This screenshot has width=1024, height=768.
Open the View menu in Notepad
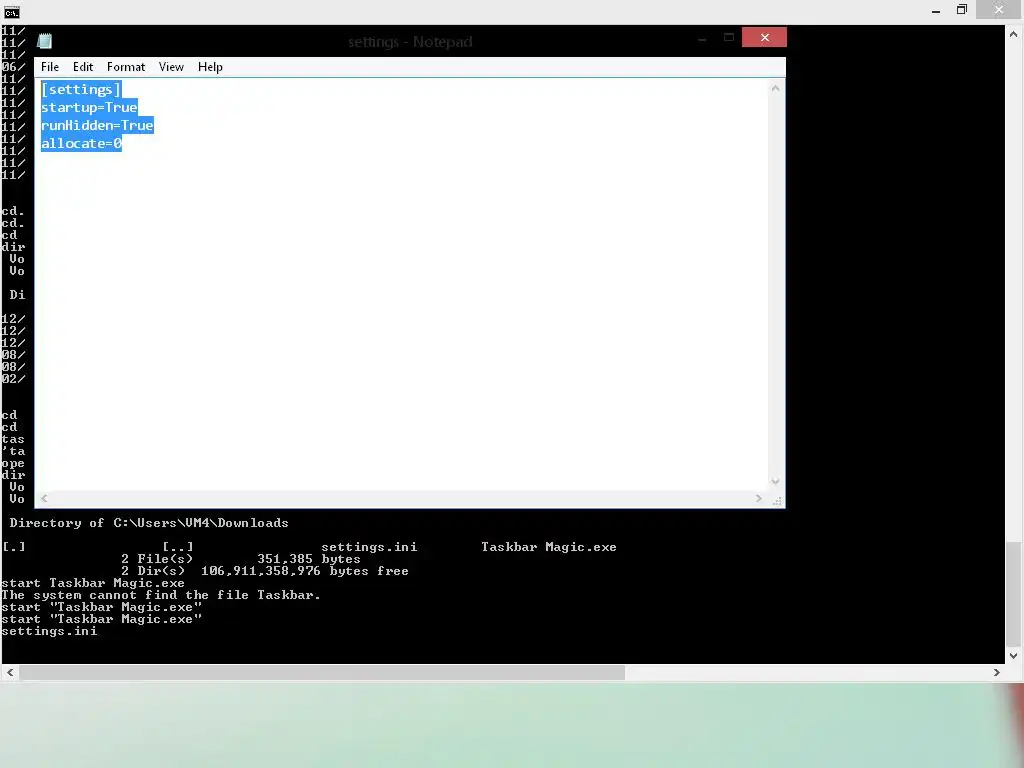tap(171, 67)
